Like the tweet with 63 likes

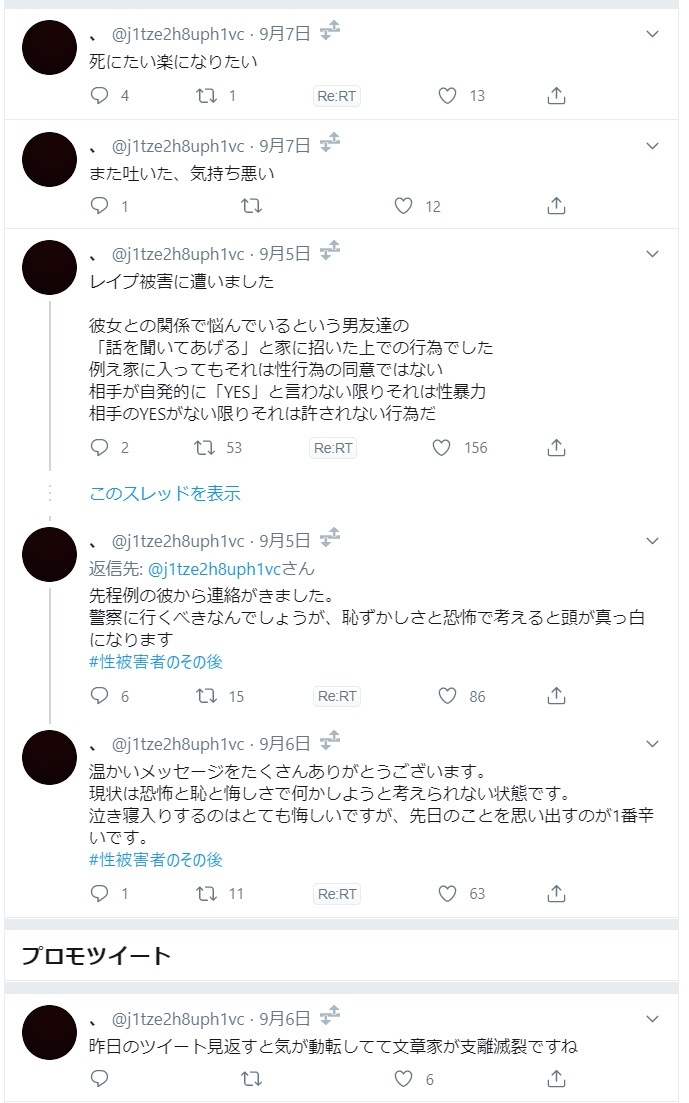point(448,893)
